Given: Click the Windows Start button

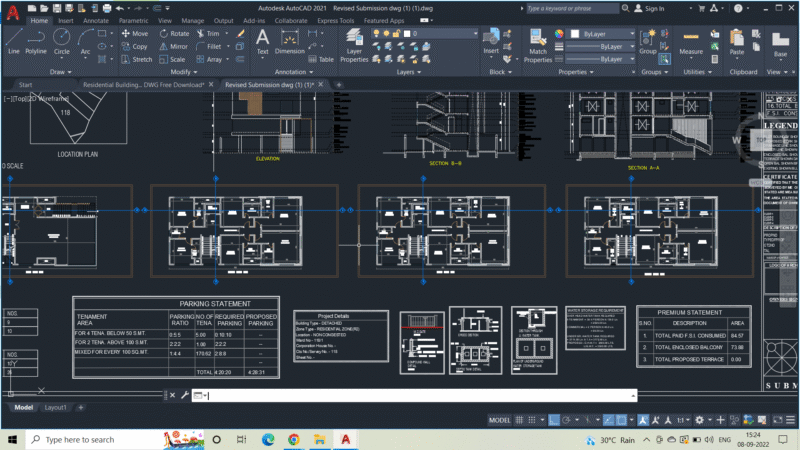Looking at the screenshot, I should click(x=13, y=439).
